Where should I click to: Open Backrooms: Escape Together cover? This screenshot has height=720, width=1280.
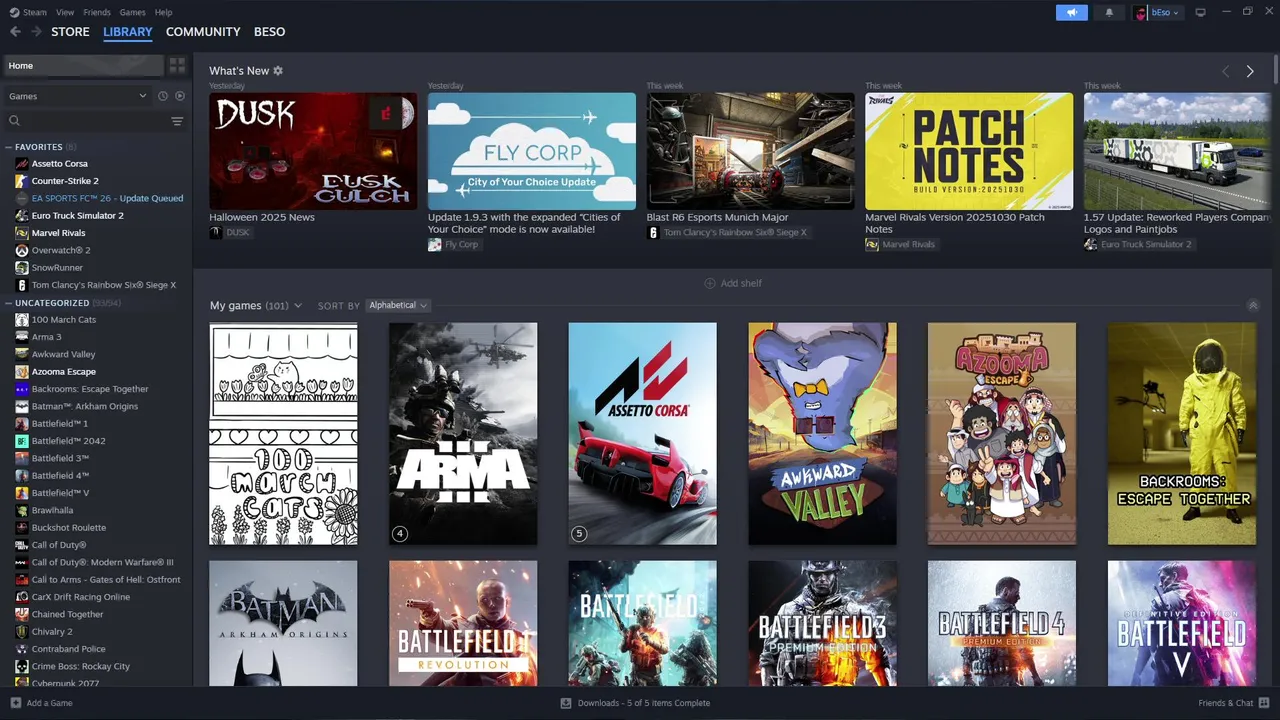coord(1182,433)
